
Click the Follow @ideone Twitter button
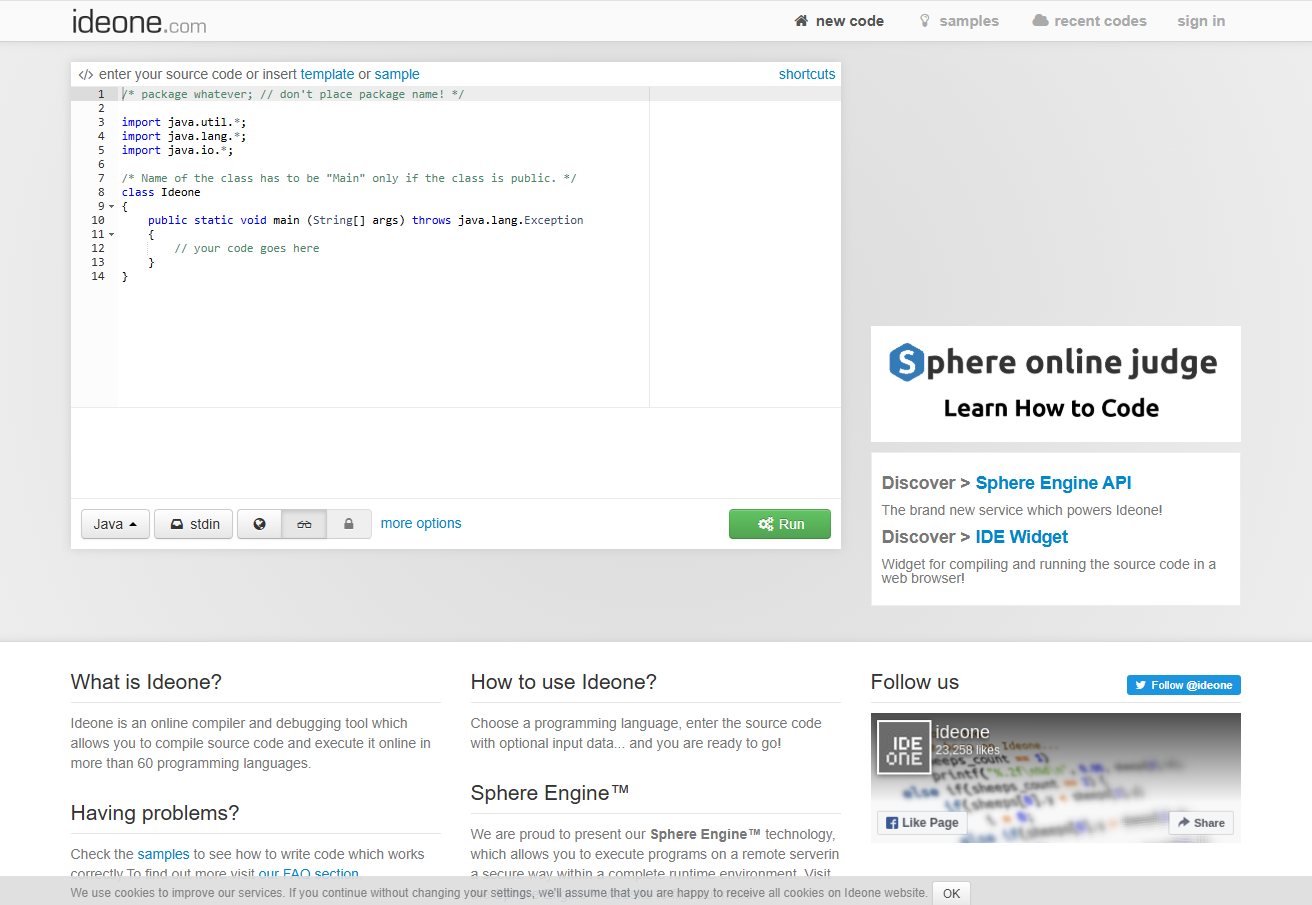[1184, 685]
